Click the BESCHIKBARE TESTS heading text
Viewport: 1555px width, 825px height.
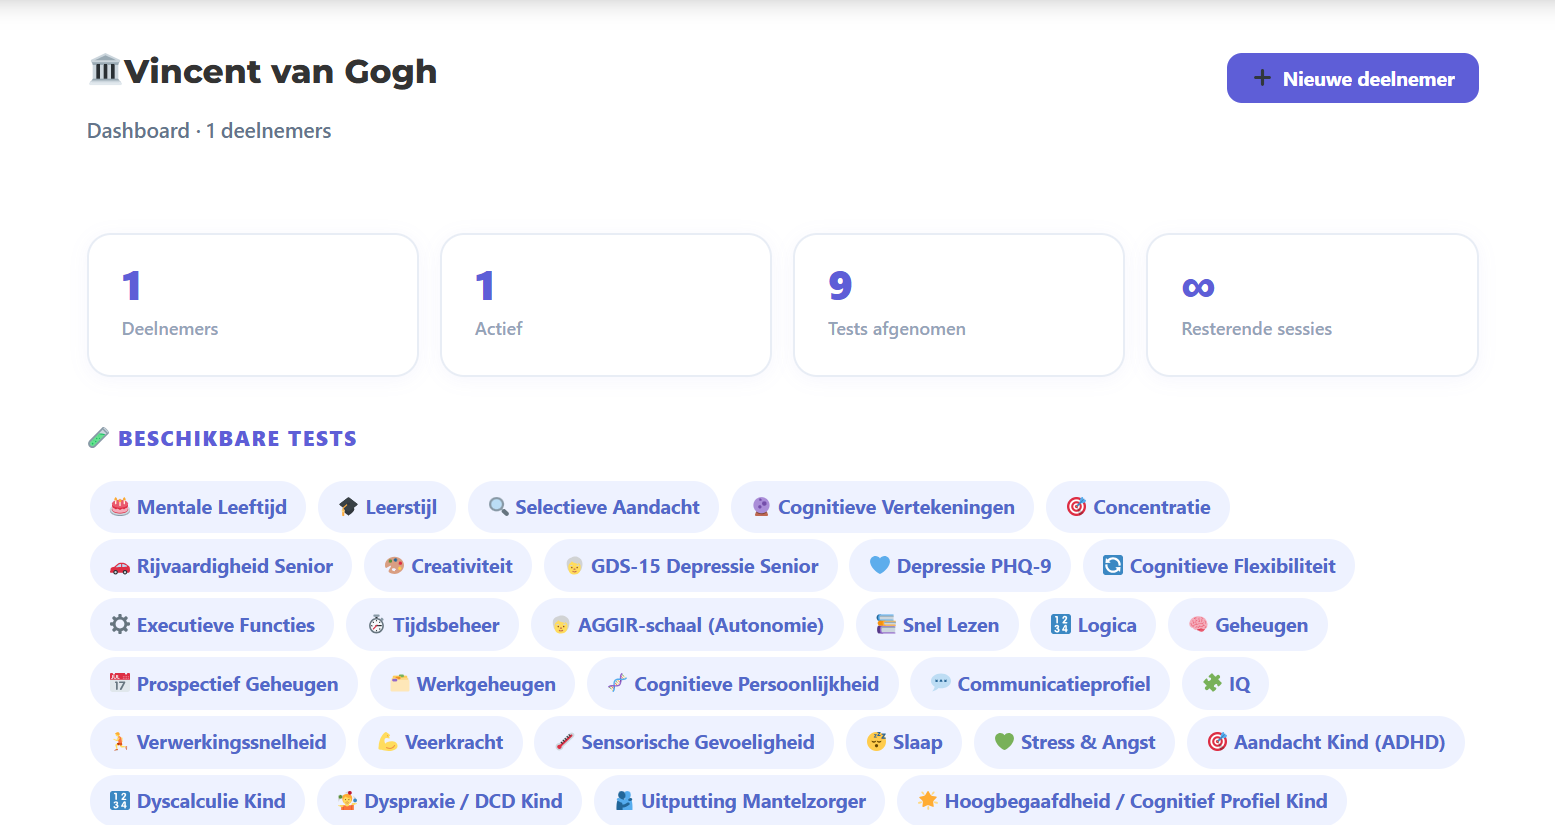[238, 439]
